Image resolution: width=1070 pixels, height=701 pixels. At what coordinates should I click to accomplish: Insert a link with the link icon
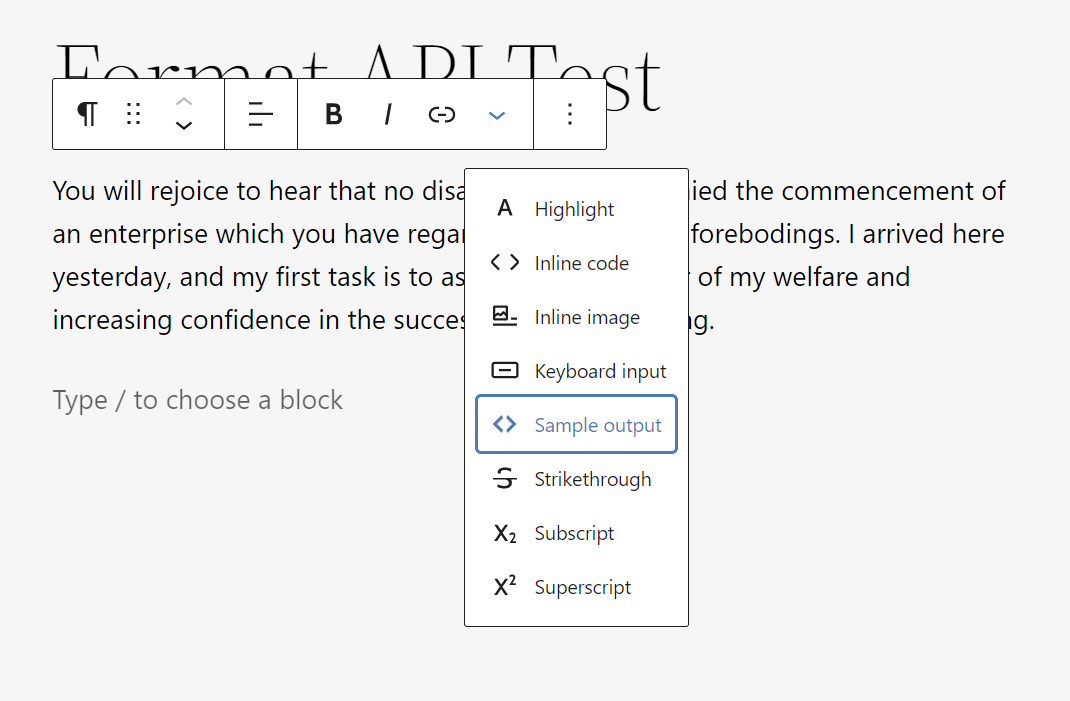(441, 114)
